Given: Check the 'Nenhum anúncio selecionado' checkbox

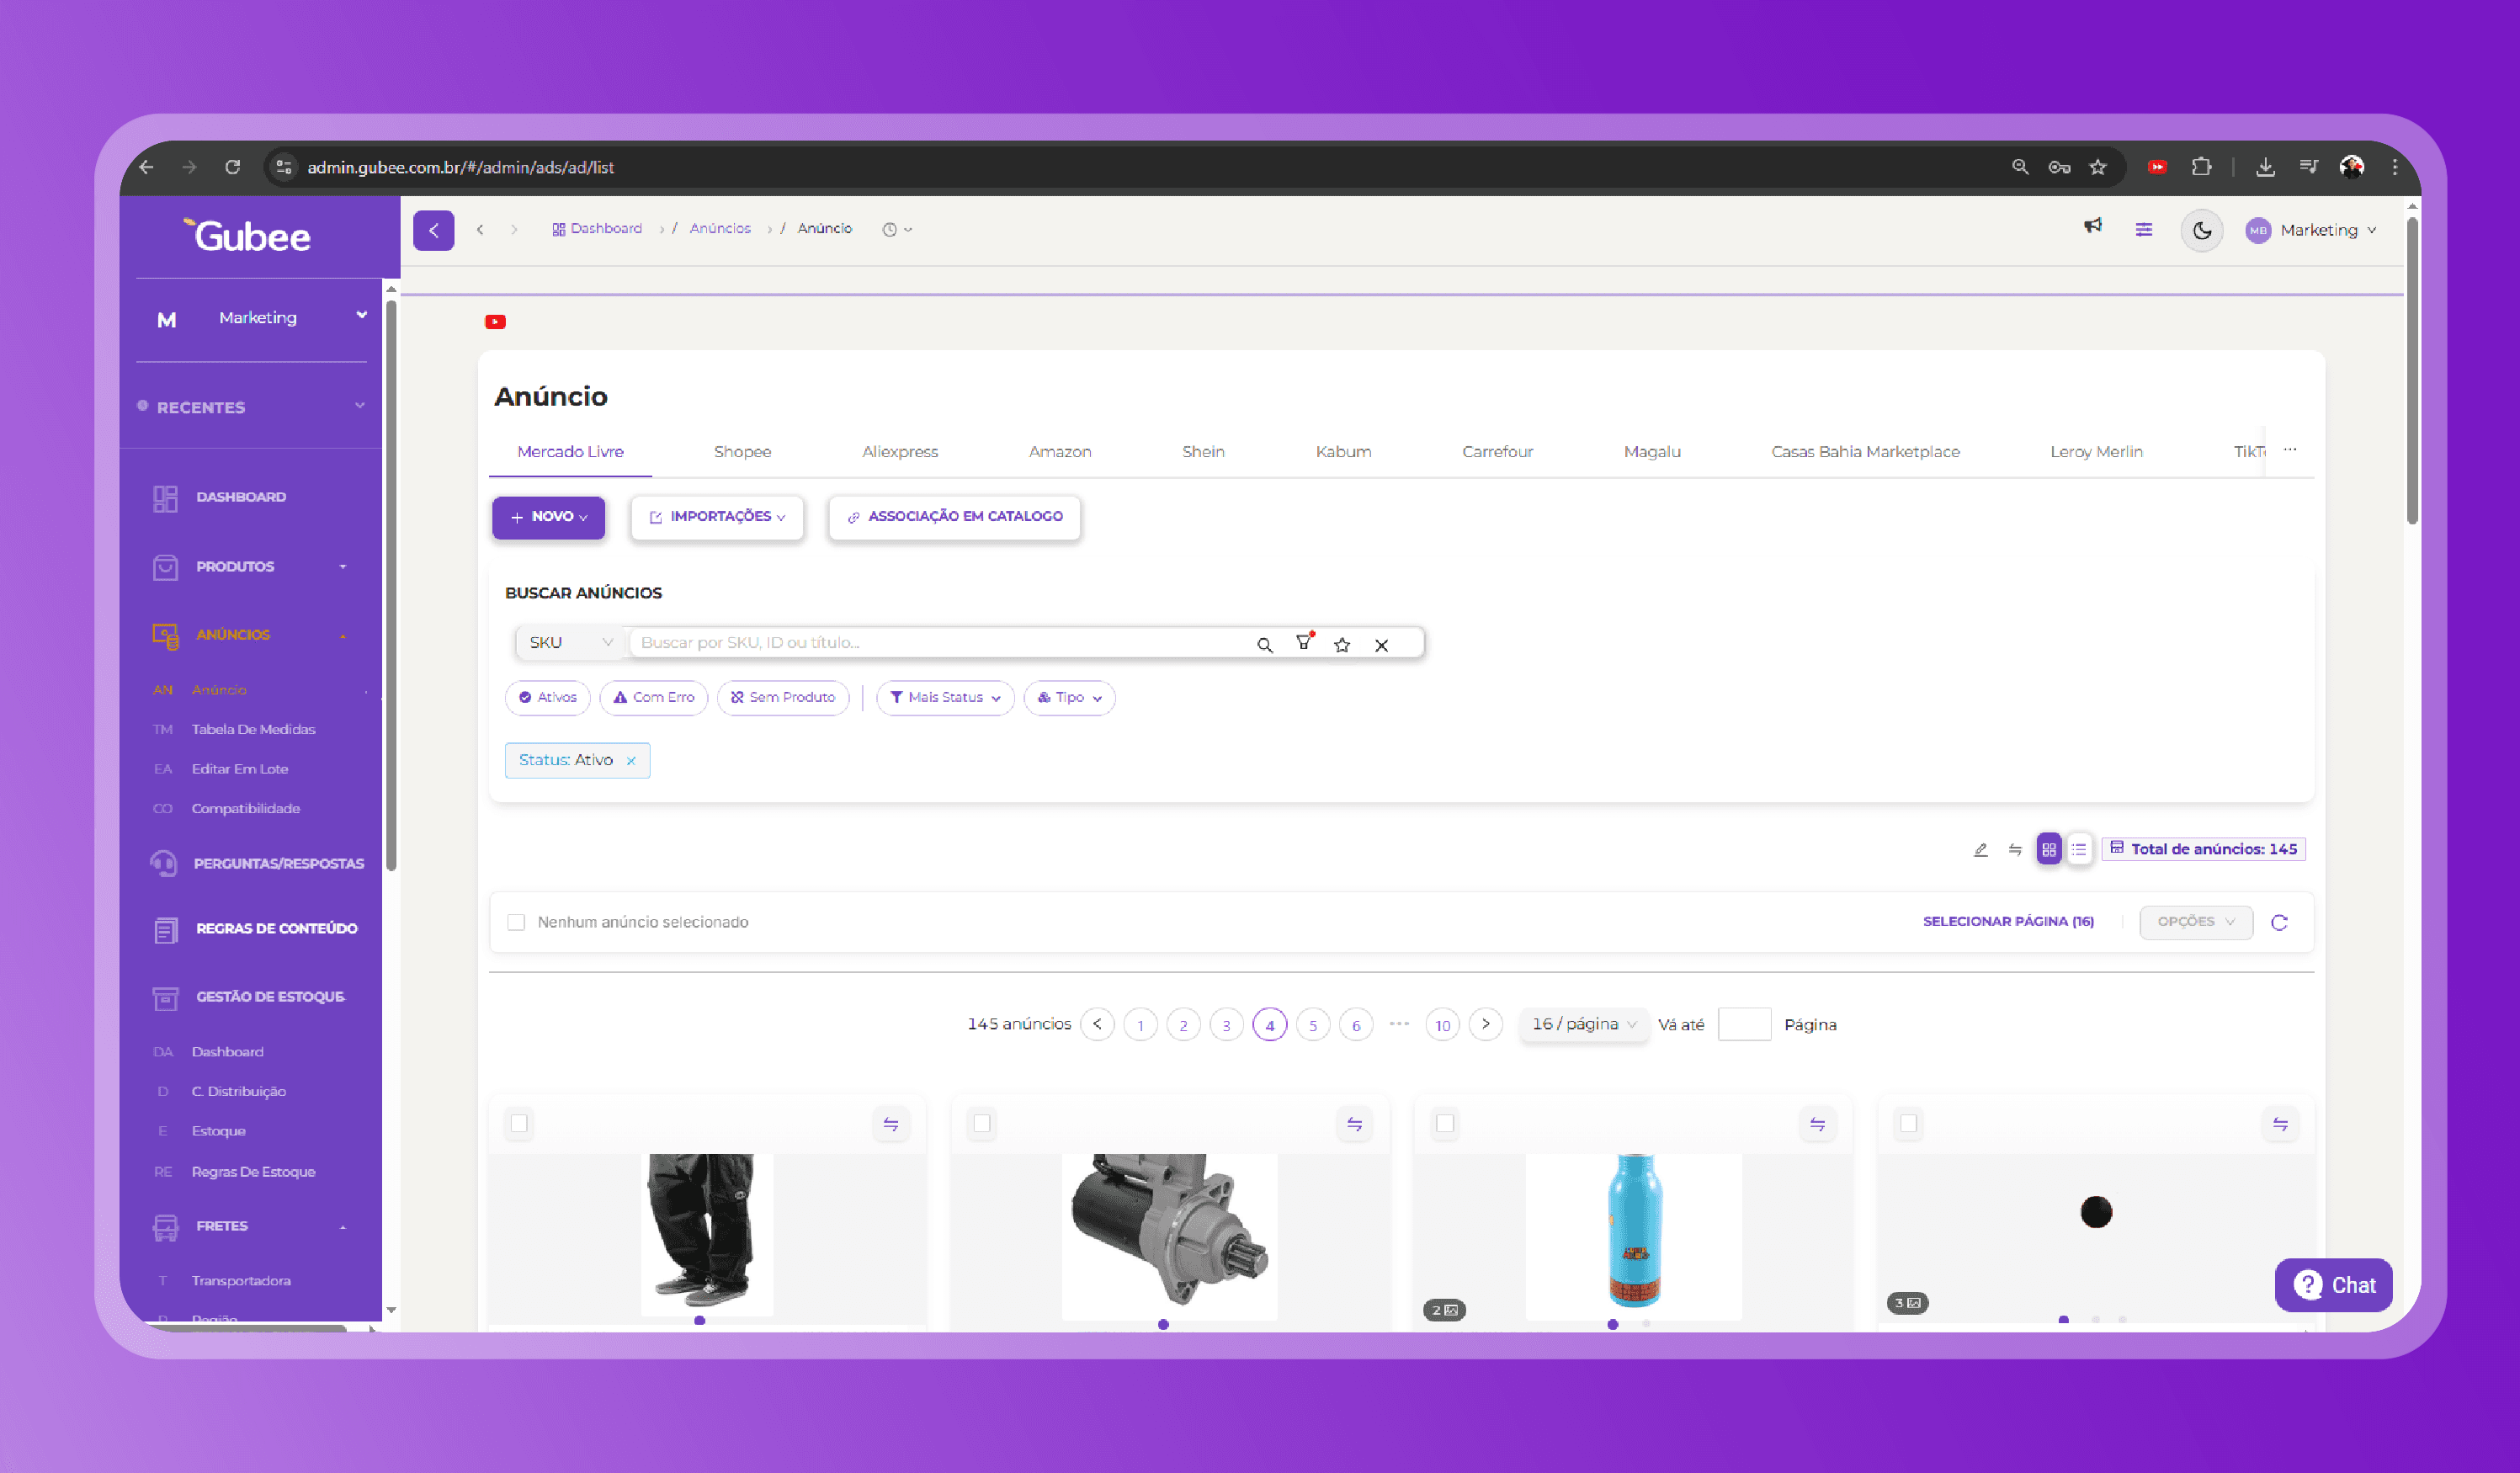Looking at the screenshot, I should (x=516, y=922).
